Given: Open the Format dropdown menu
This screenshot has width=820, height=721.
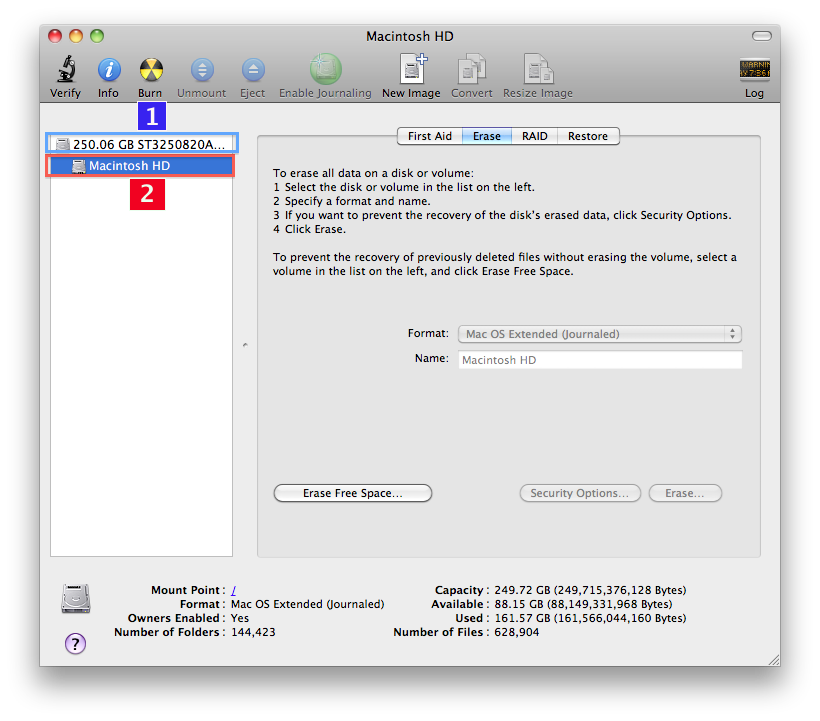Looking at the screenshot, I should [600, 334].
